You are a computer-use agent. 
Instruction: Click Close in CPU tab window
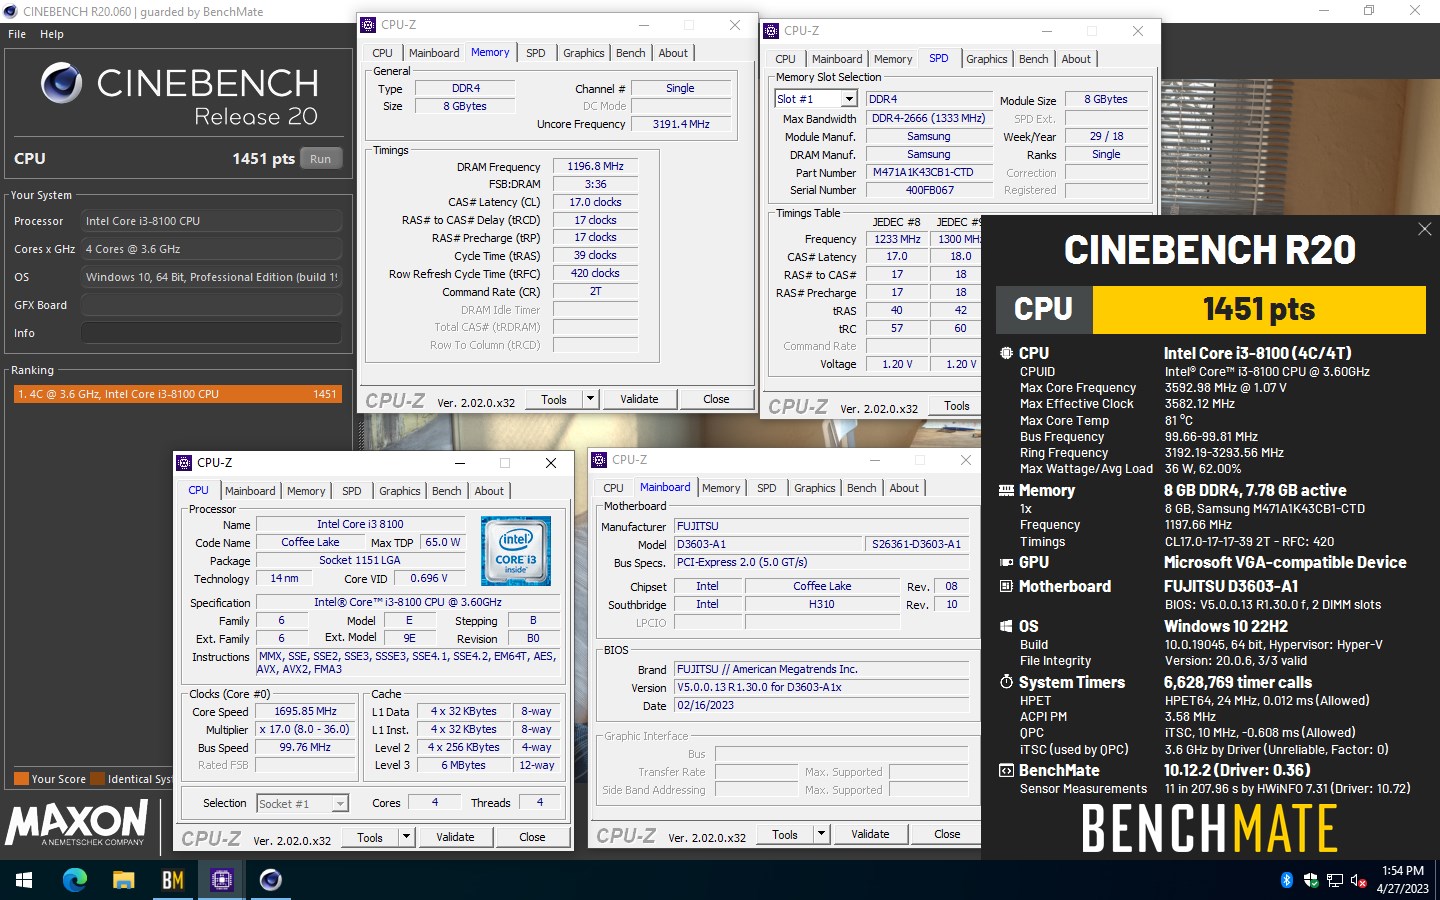(532, 837)
